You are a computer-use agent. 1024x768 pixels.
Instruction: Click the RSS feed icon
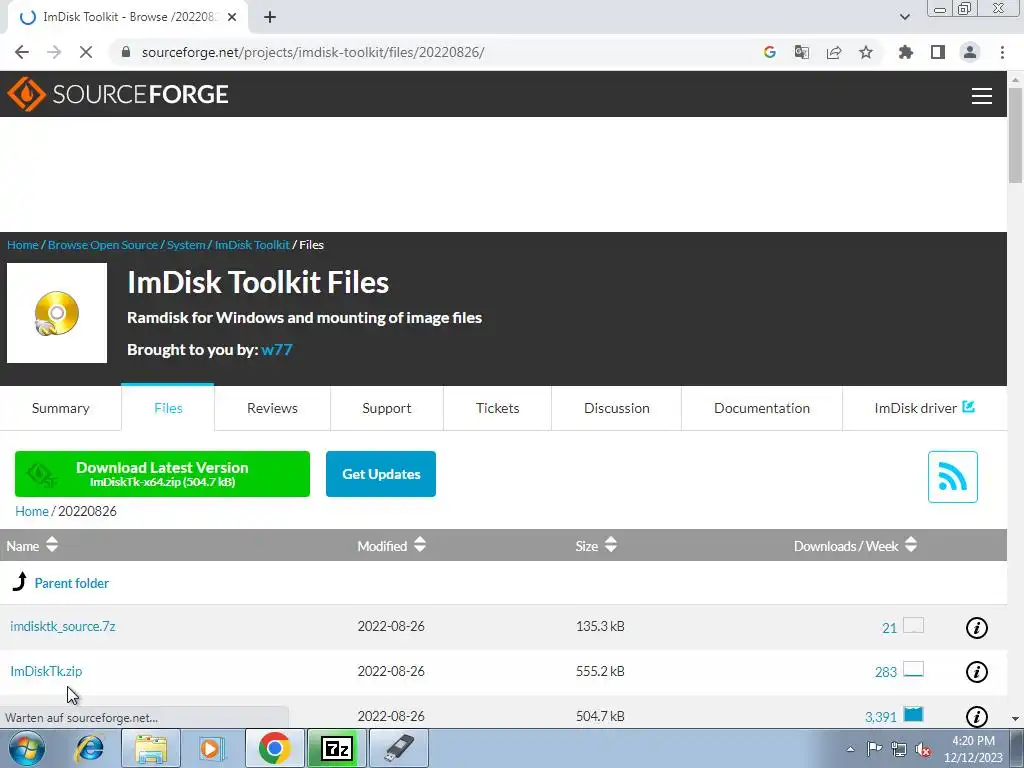coord(952,477)
